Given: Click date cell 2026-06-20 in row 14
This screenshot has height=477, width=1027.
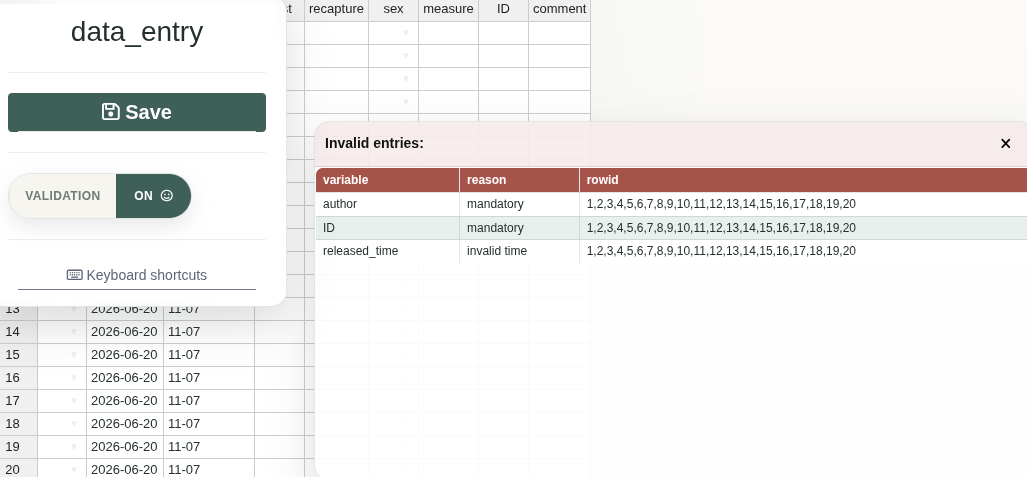Looking at the screenshot, I should click(124, 332).
